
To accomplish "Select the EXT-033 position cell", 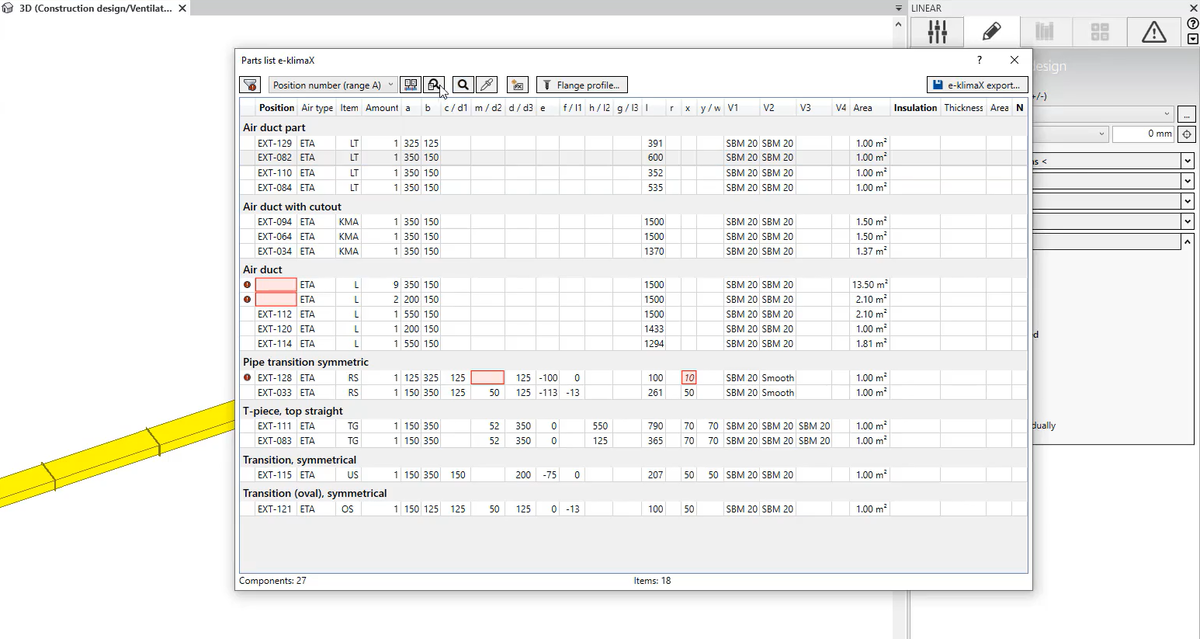I will (275, 393).
